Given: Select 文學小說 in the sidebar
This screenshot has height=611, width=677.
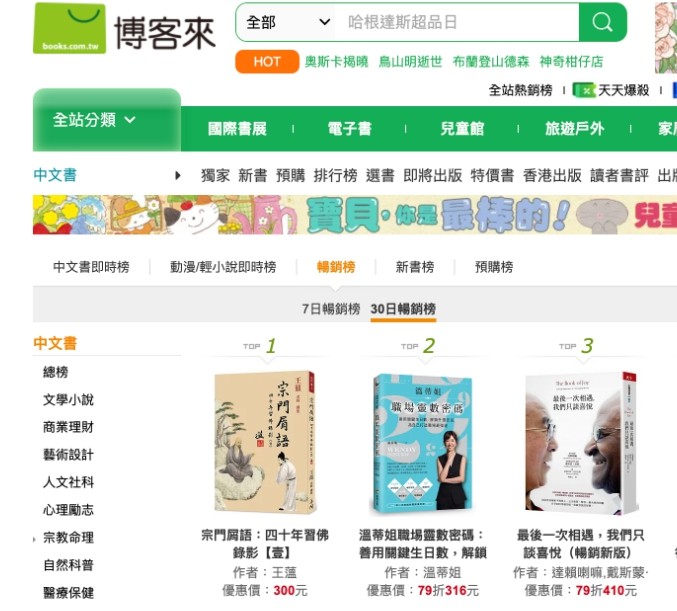Looking at the screenshot, I should 68,399.
